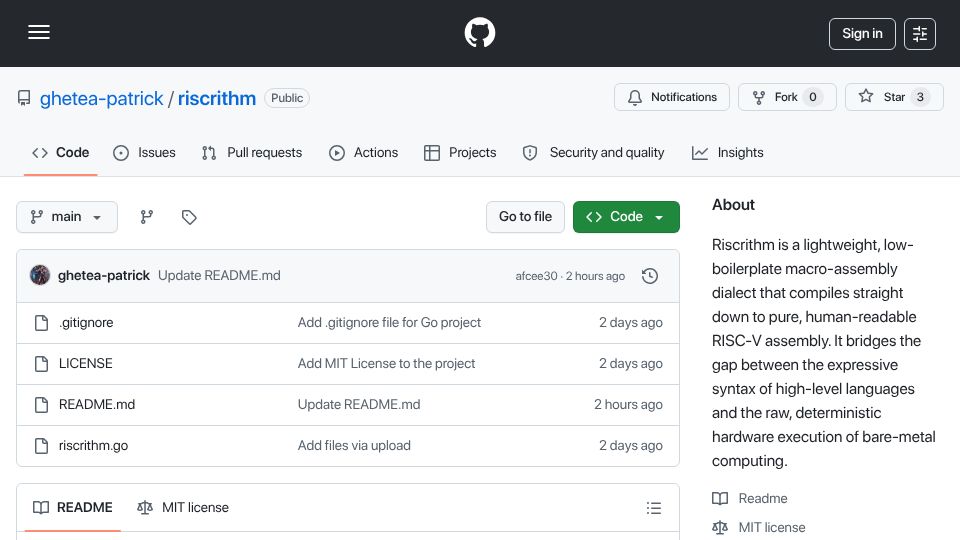960x540 pixels.
Task: View branches via branch icon
Action: pos(146,217)
